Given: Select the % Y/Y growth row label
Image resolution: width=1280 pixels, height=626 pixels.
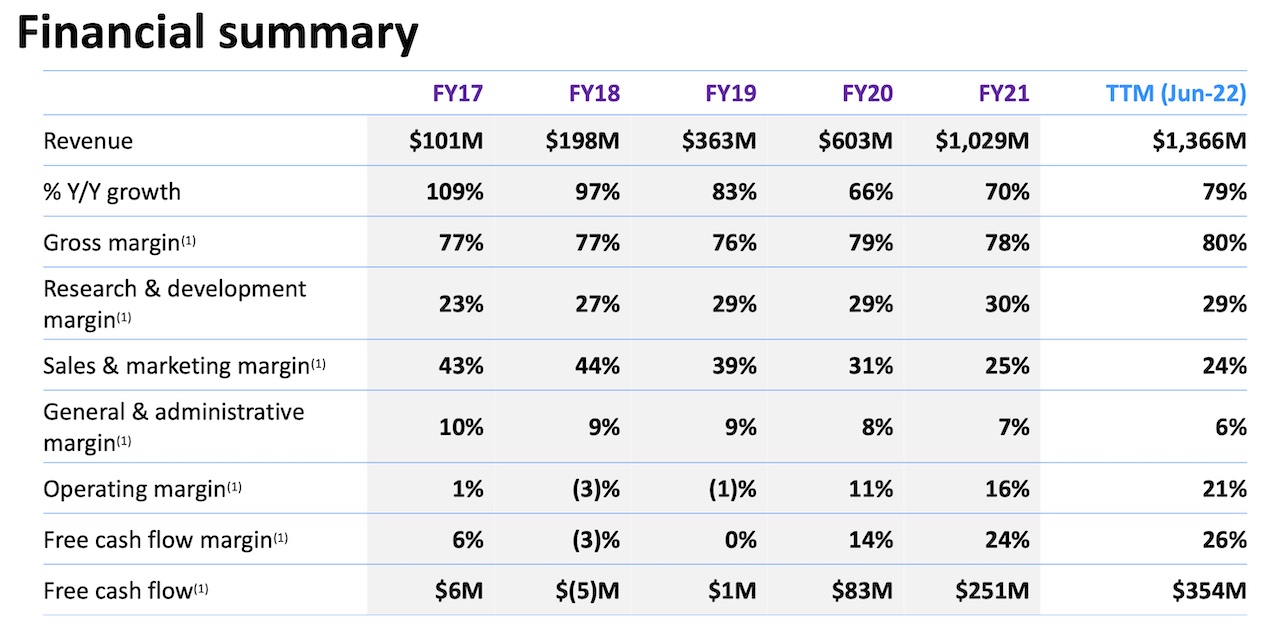Looking at the screenshot, I should [x=112, y=192].
